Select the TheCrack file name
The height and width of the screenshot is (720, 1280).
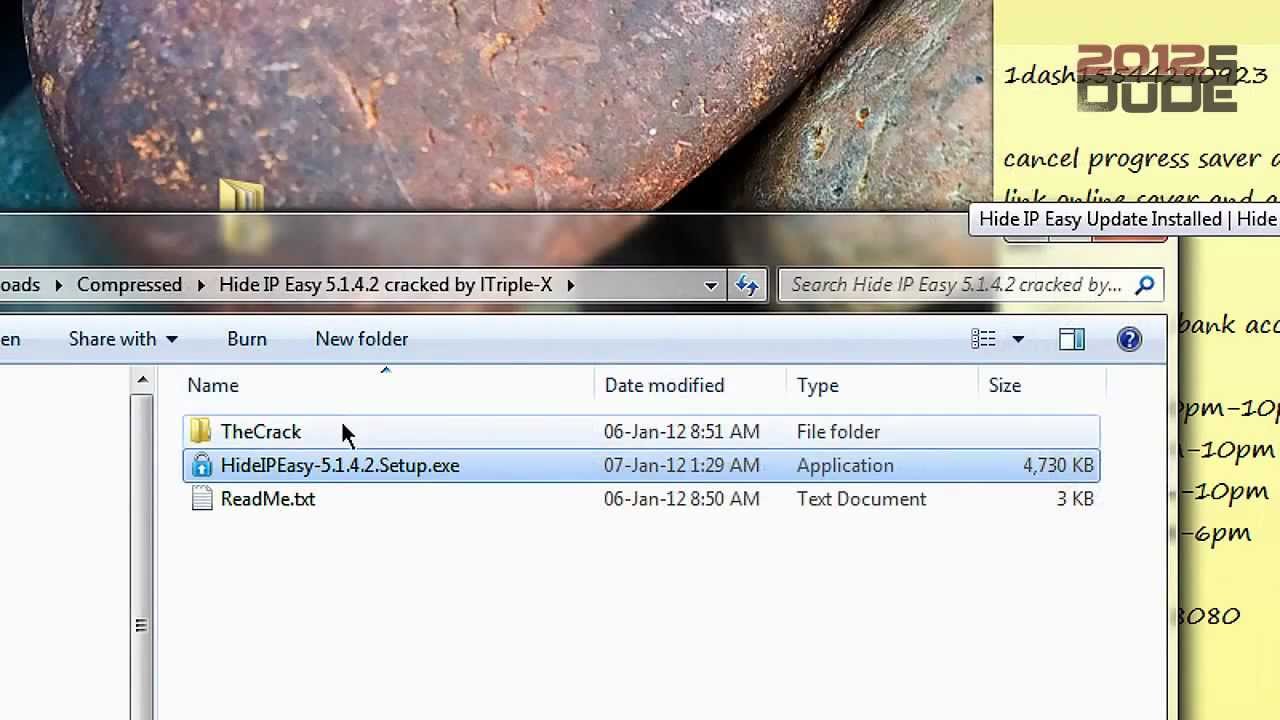pyautogui.click(x=260, y=431)
